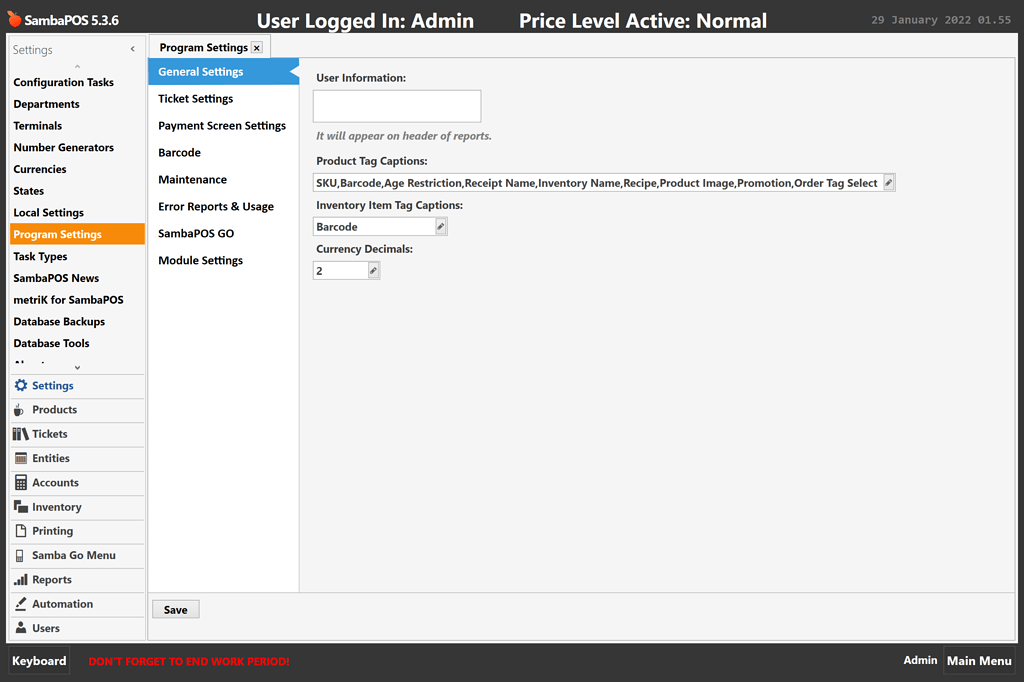Click the end work period reminder text

click(189, 661)
